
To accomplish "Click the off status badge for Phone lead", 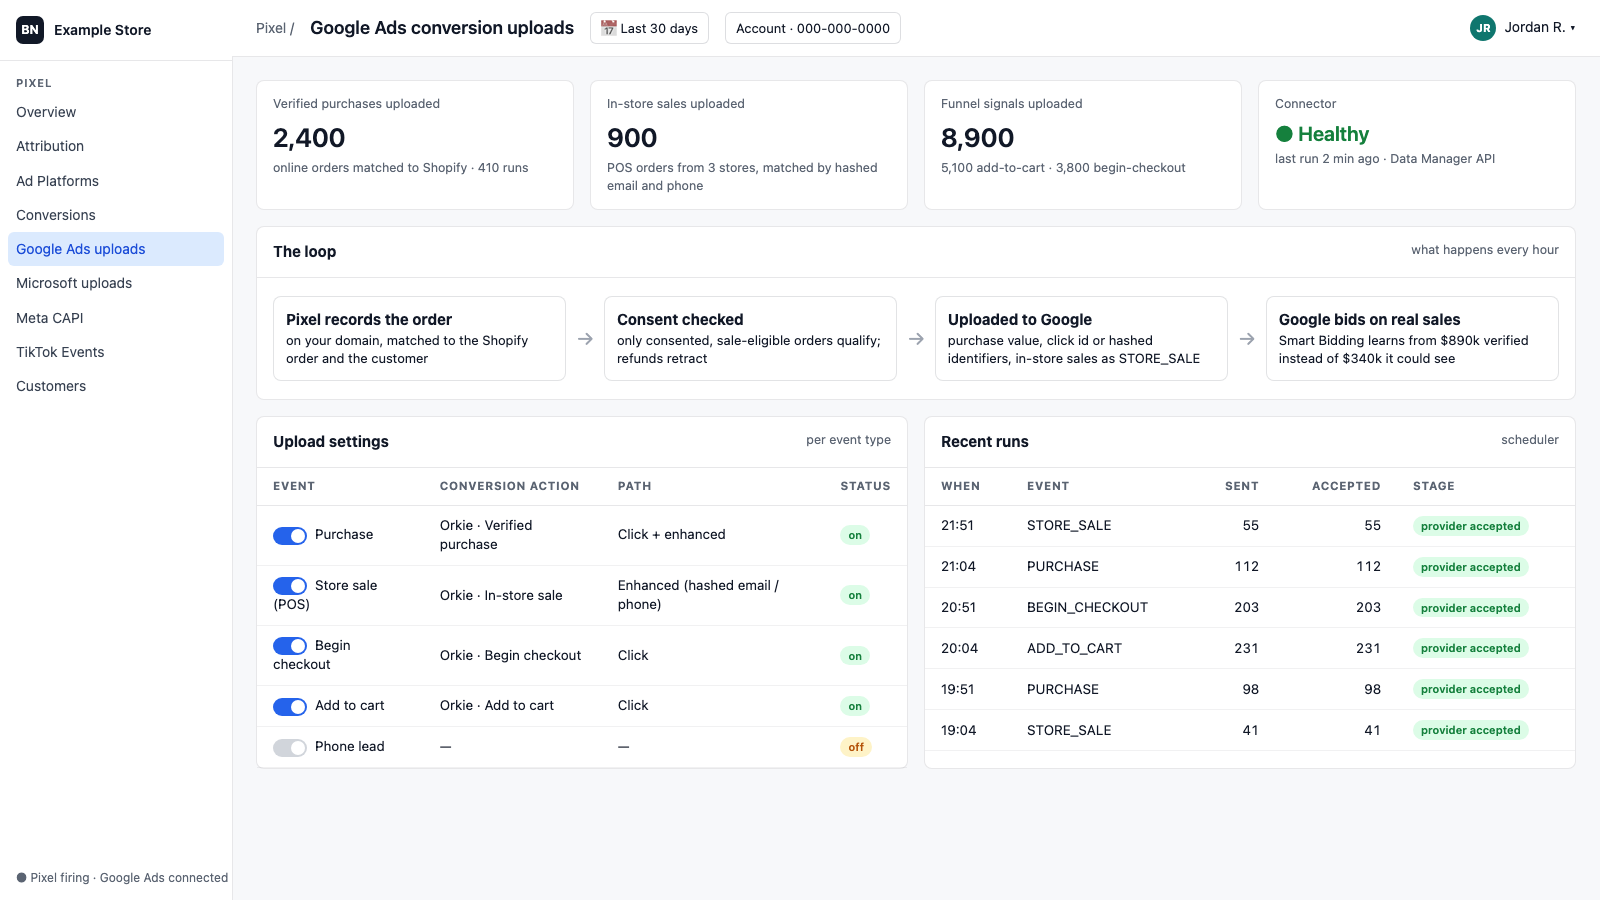I will coord(856,747).
